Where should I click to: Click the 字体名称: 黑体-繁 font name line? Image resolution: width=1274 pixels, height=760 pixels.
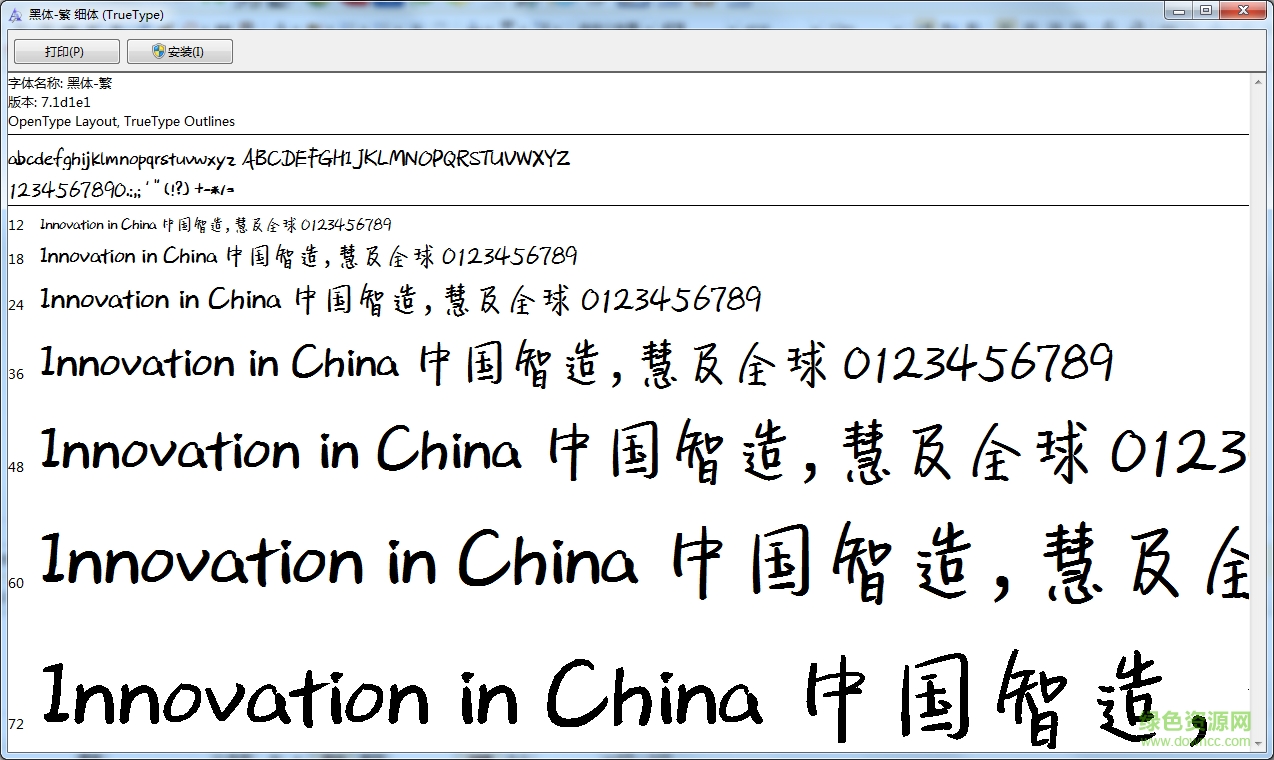60,83
